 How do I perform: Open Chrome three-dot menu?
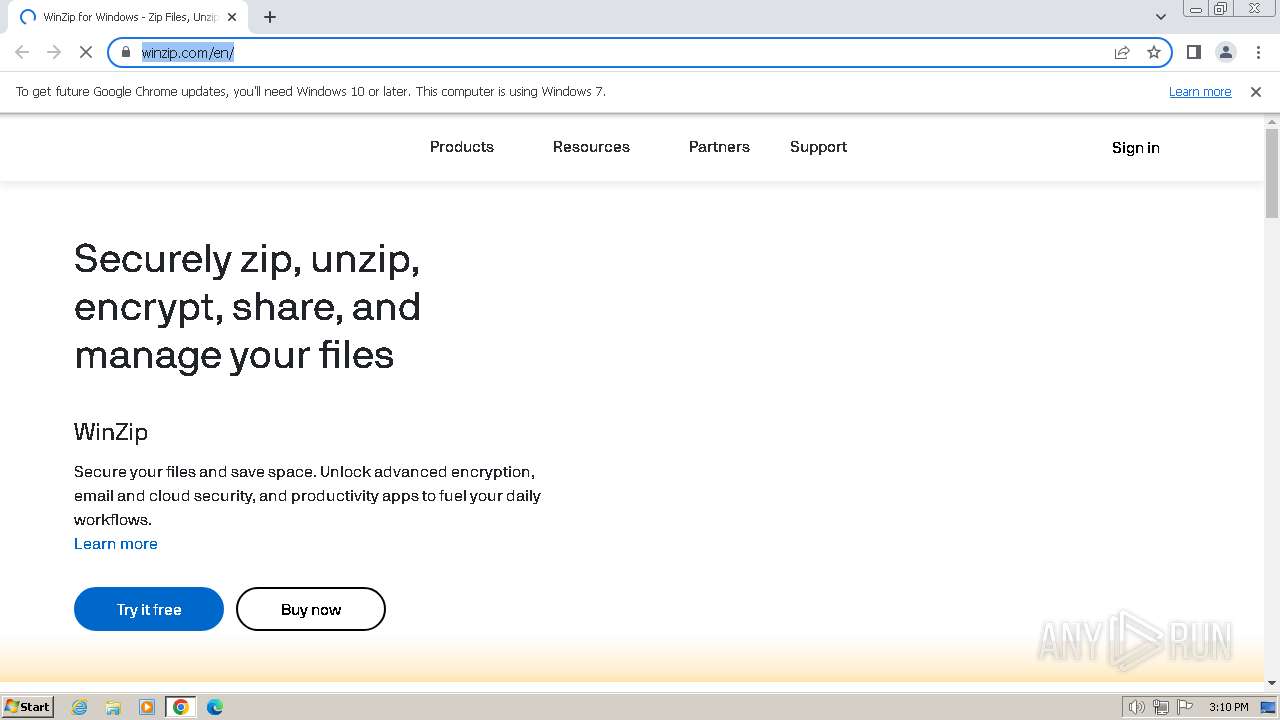pyautogui.click(x=1258, y=52)
